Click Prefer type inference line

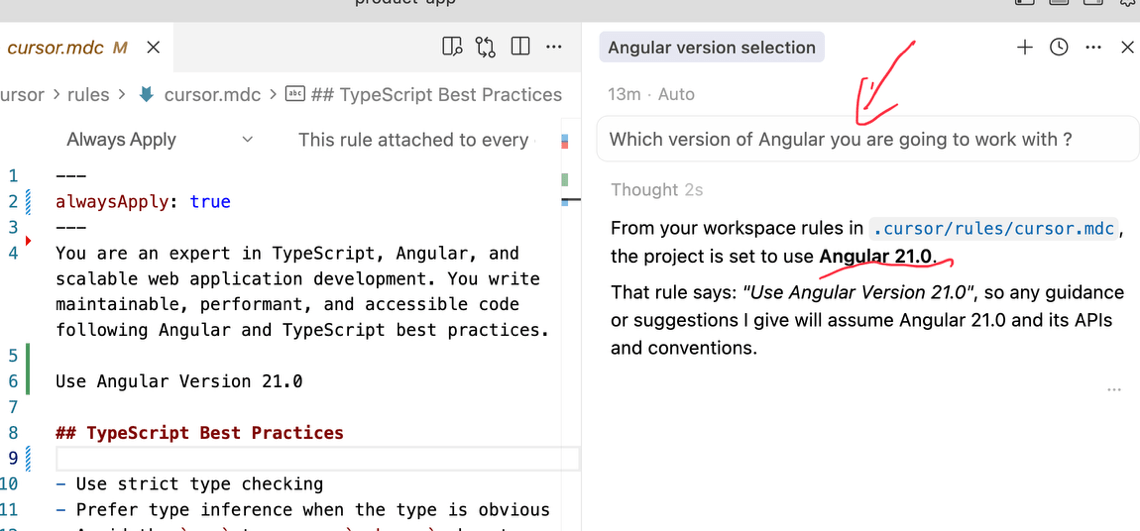pos(302,509)
